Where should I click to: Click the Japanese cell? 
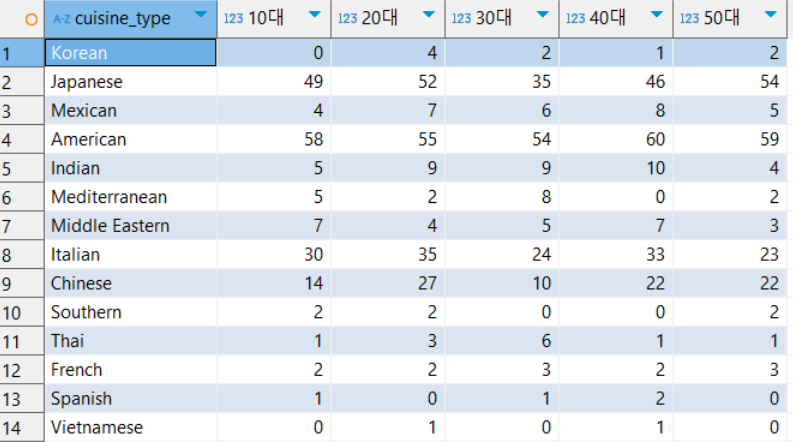pyautogui.click(x=130, y=81)
